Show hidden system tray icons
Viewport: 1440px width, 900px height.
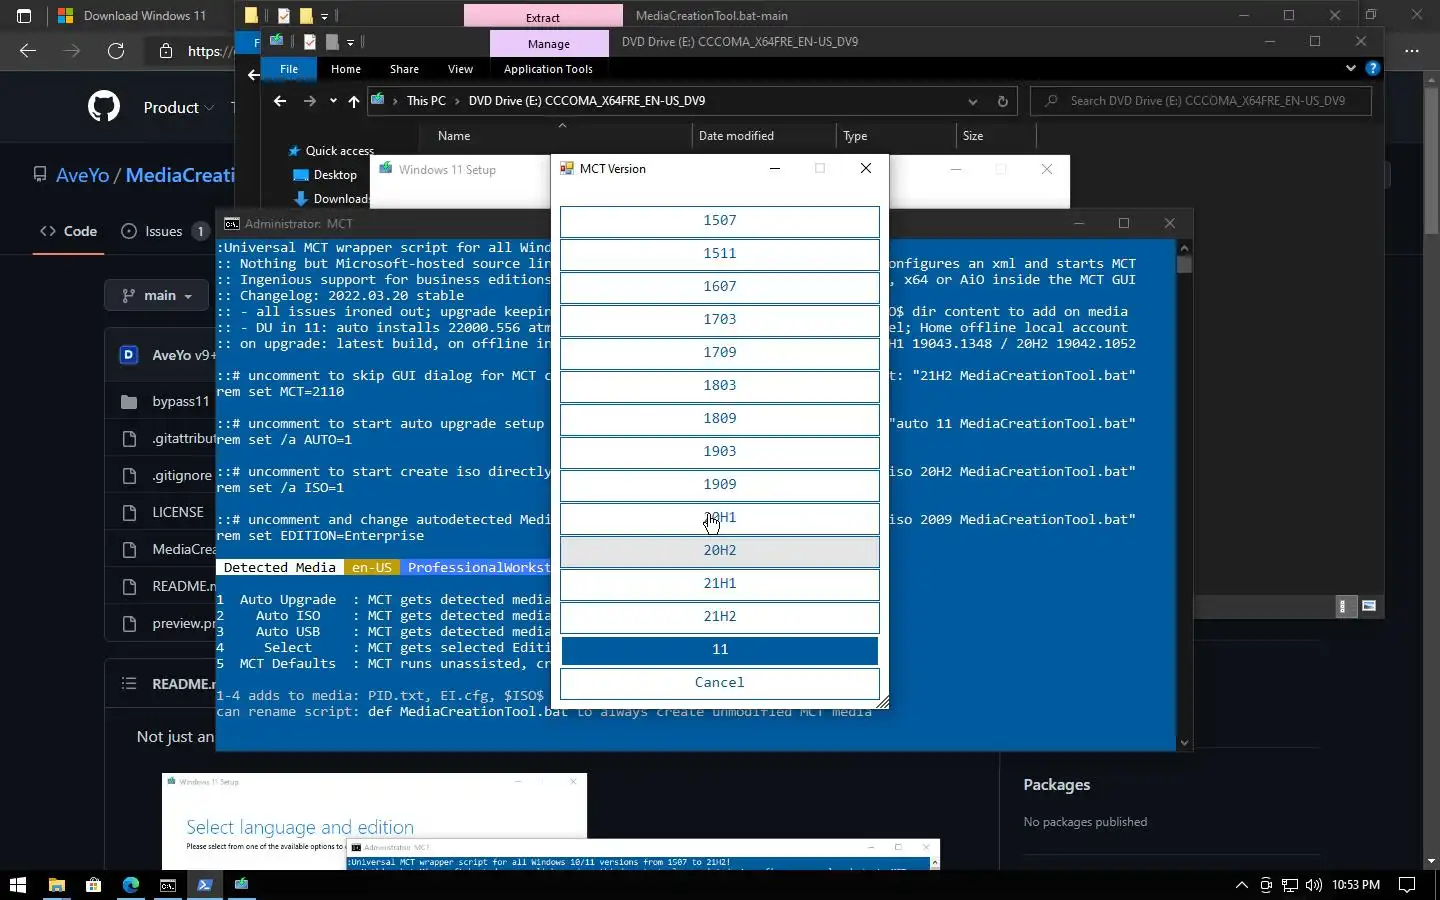(1242, 885)
